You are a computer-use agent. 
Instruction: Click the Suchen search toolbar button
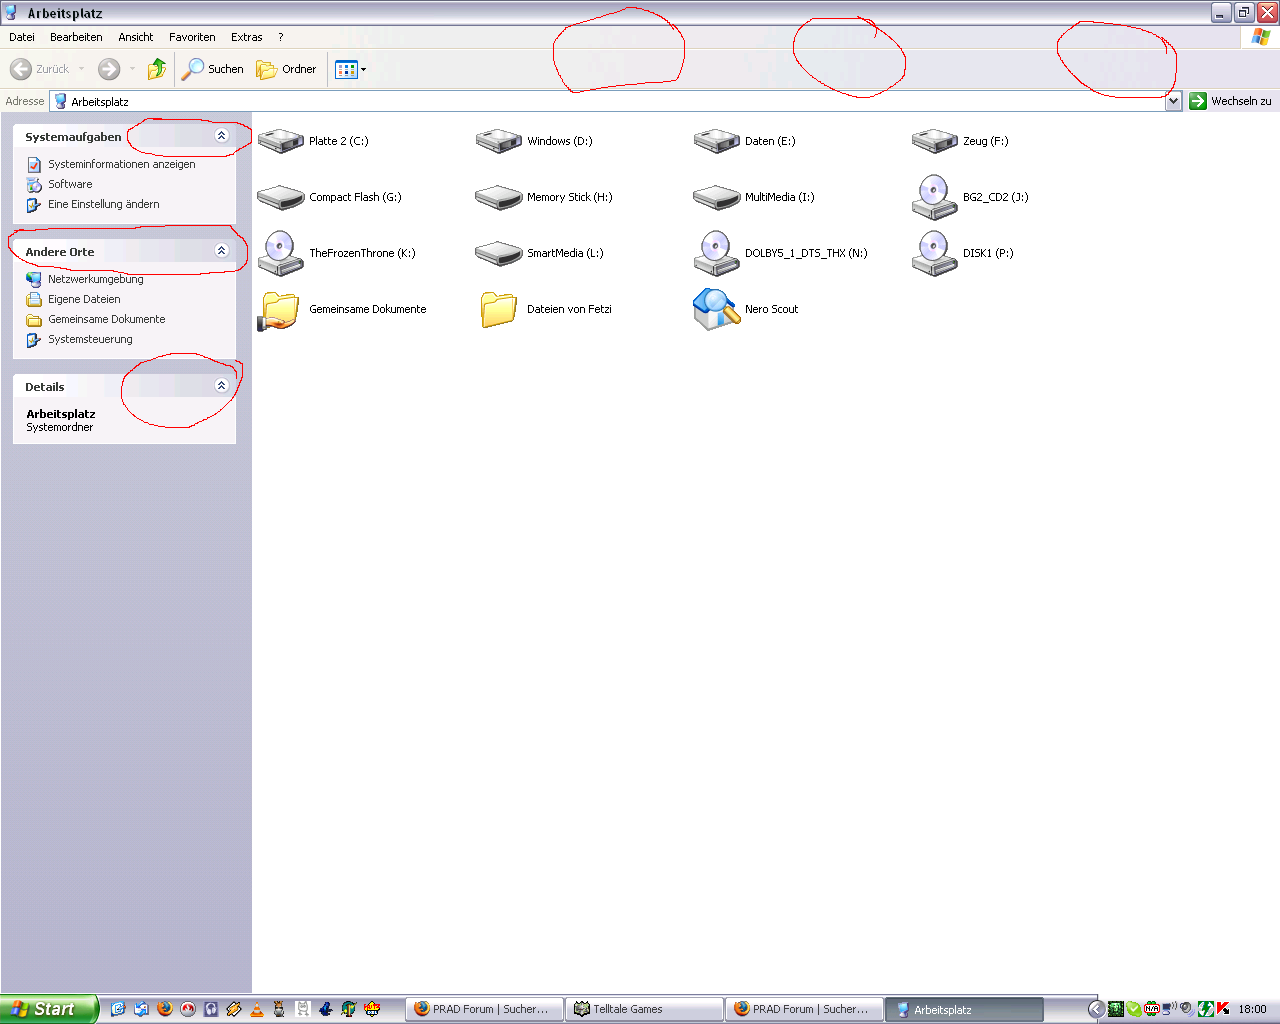(213, 69)
